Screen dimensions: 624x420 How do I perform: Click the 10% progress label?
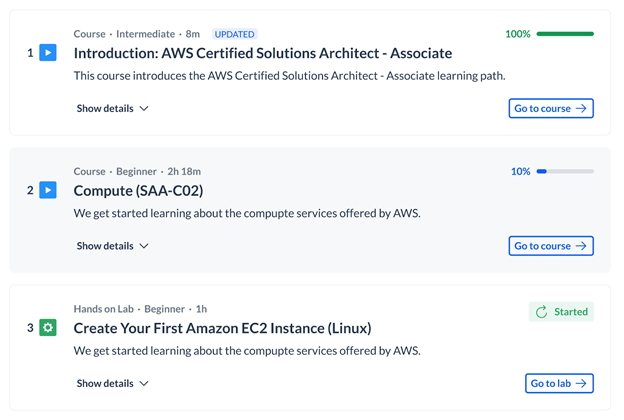pos(521,171)
